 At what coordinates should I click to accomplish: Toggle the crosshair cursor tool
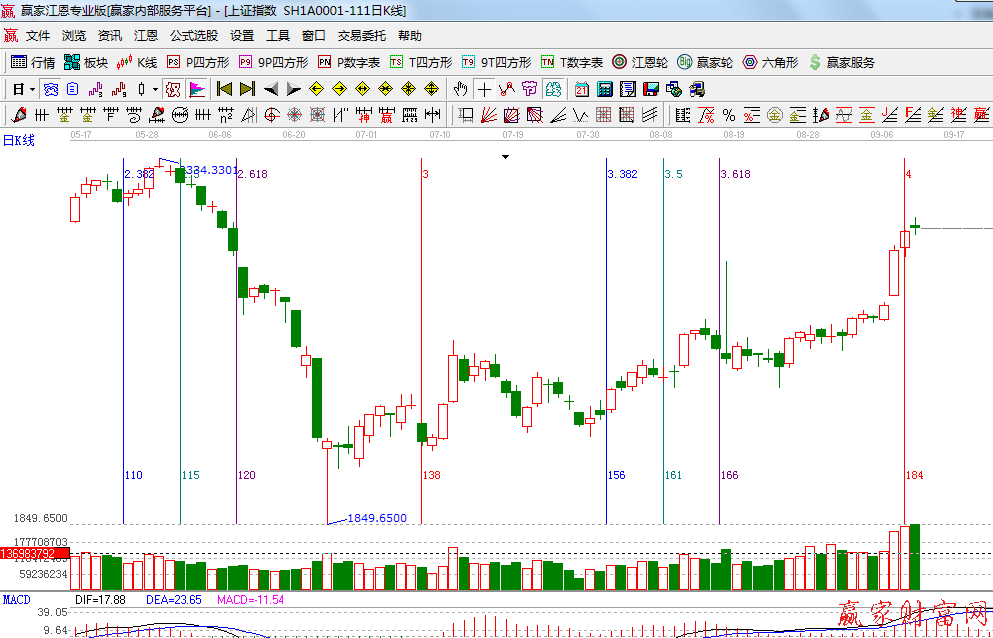(x=484, y=89)
